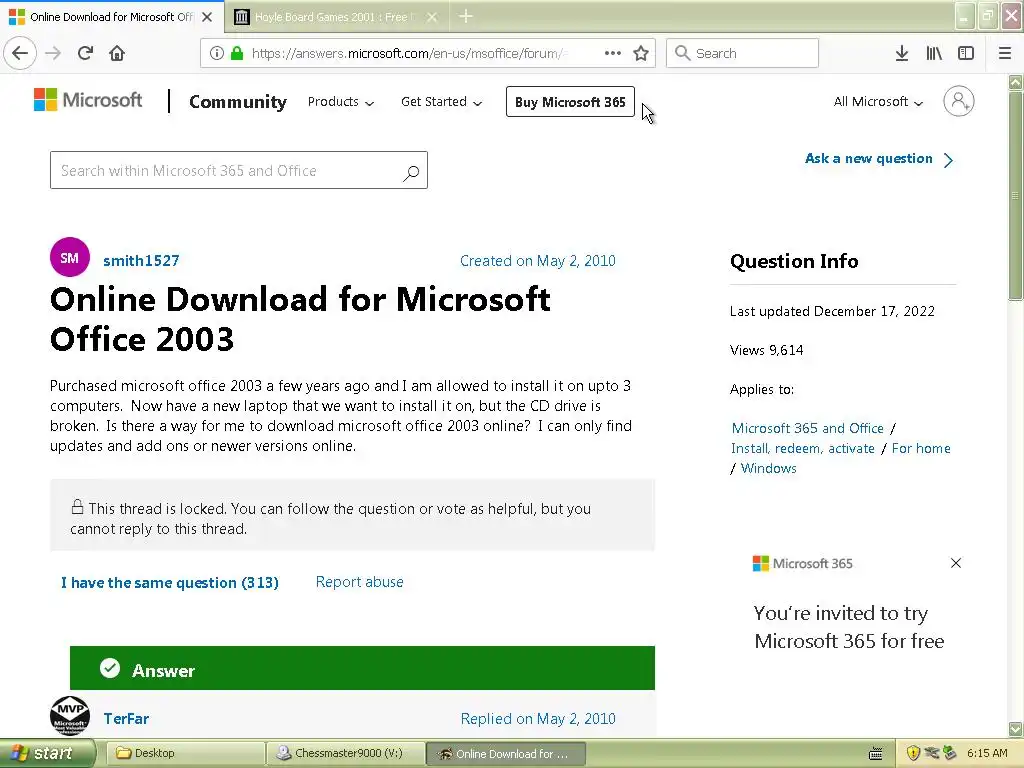
Task: Click the keyboard icon in the taskbar
Action: click(876, 754)
